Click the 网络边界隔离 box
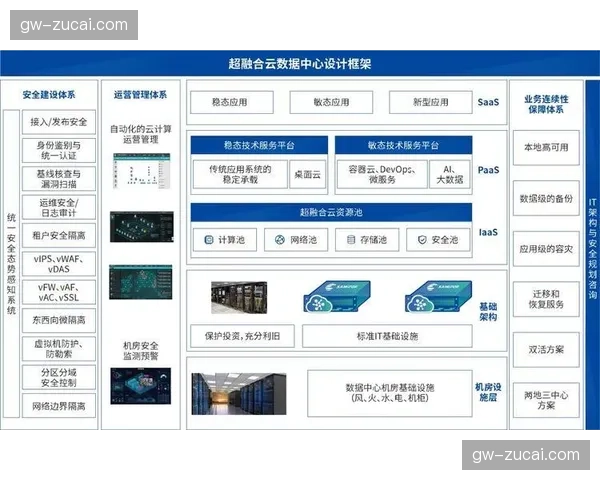The width and height of the screenshot is (600, 480). click(x=59, y=406)
